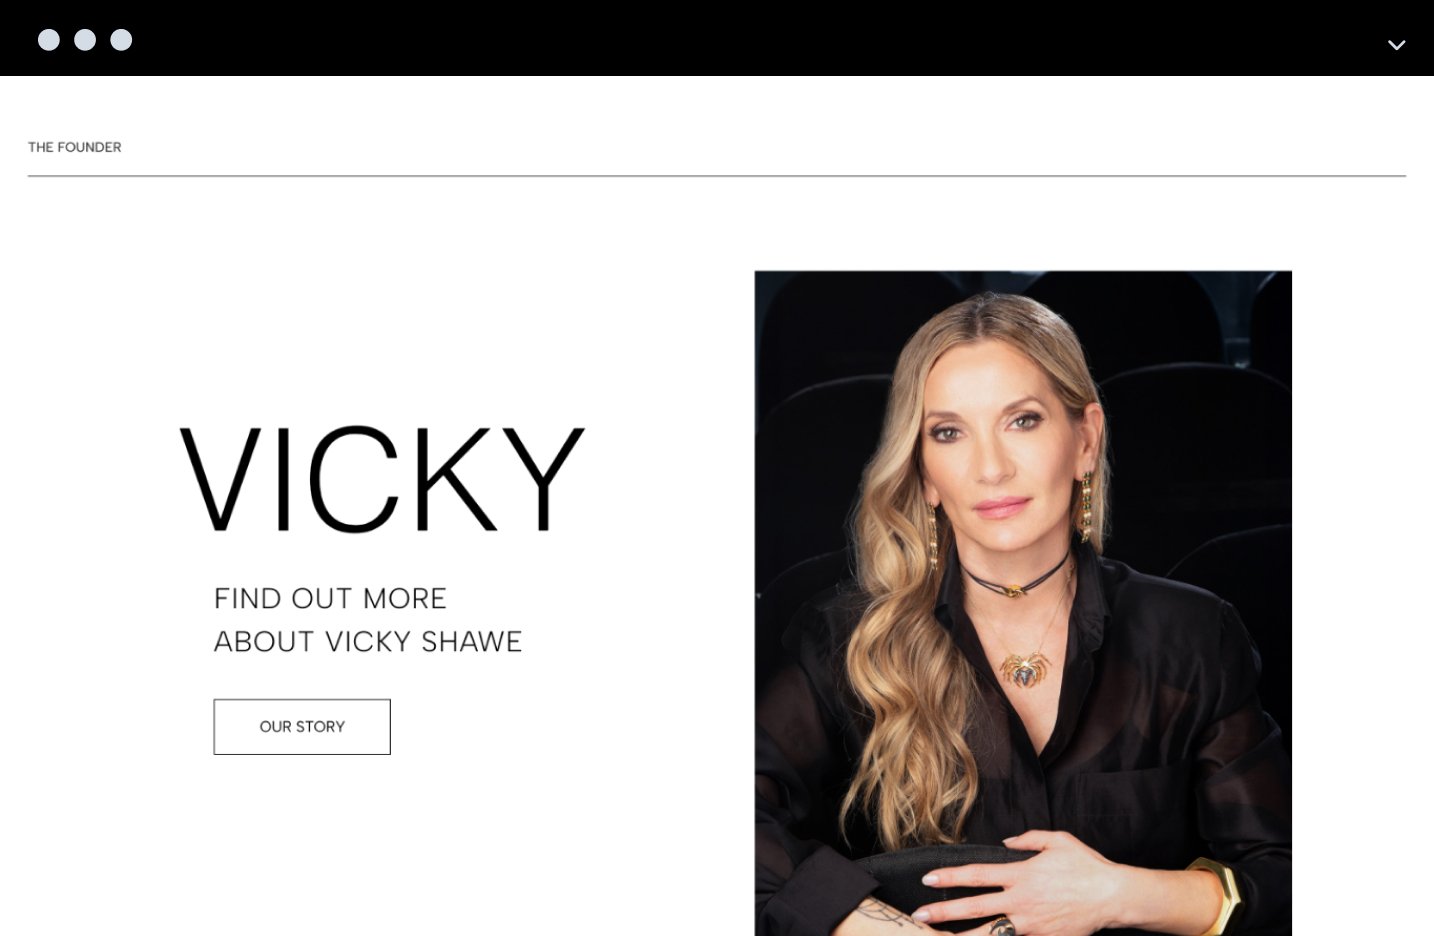Click the empty black title bar area

coord(760,38)
